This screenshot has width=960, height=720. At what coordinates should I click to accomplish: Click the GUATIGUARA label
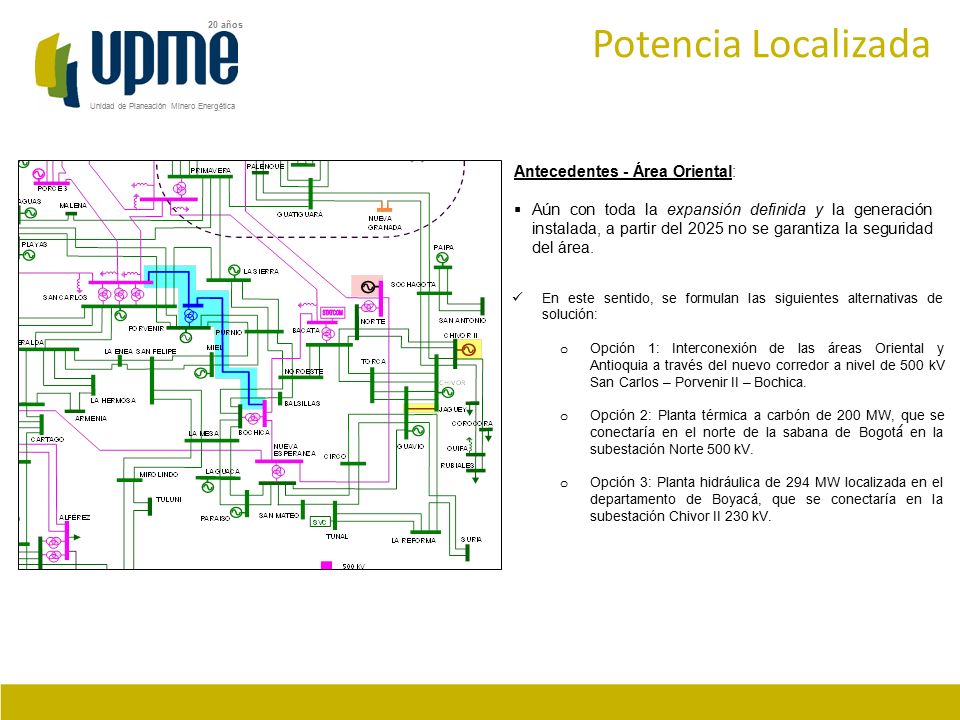pos(299,214)
